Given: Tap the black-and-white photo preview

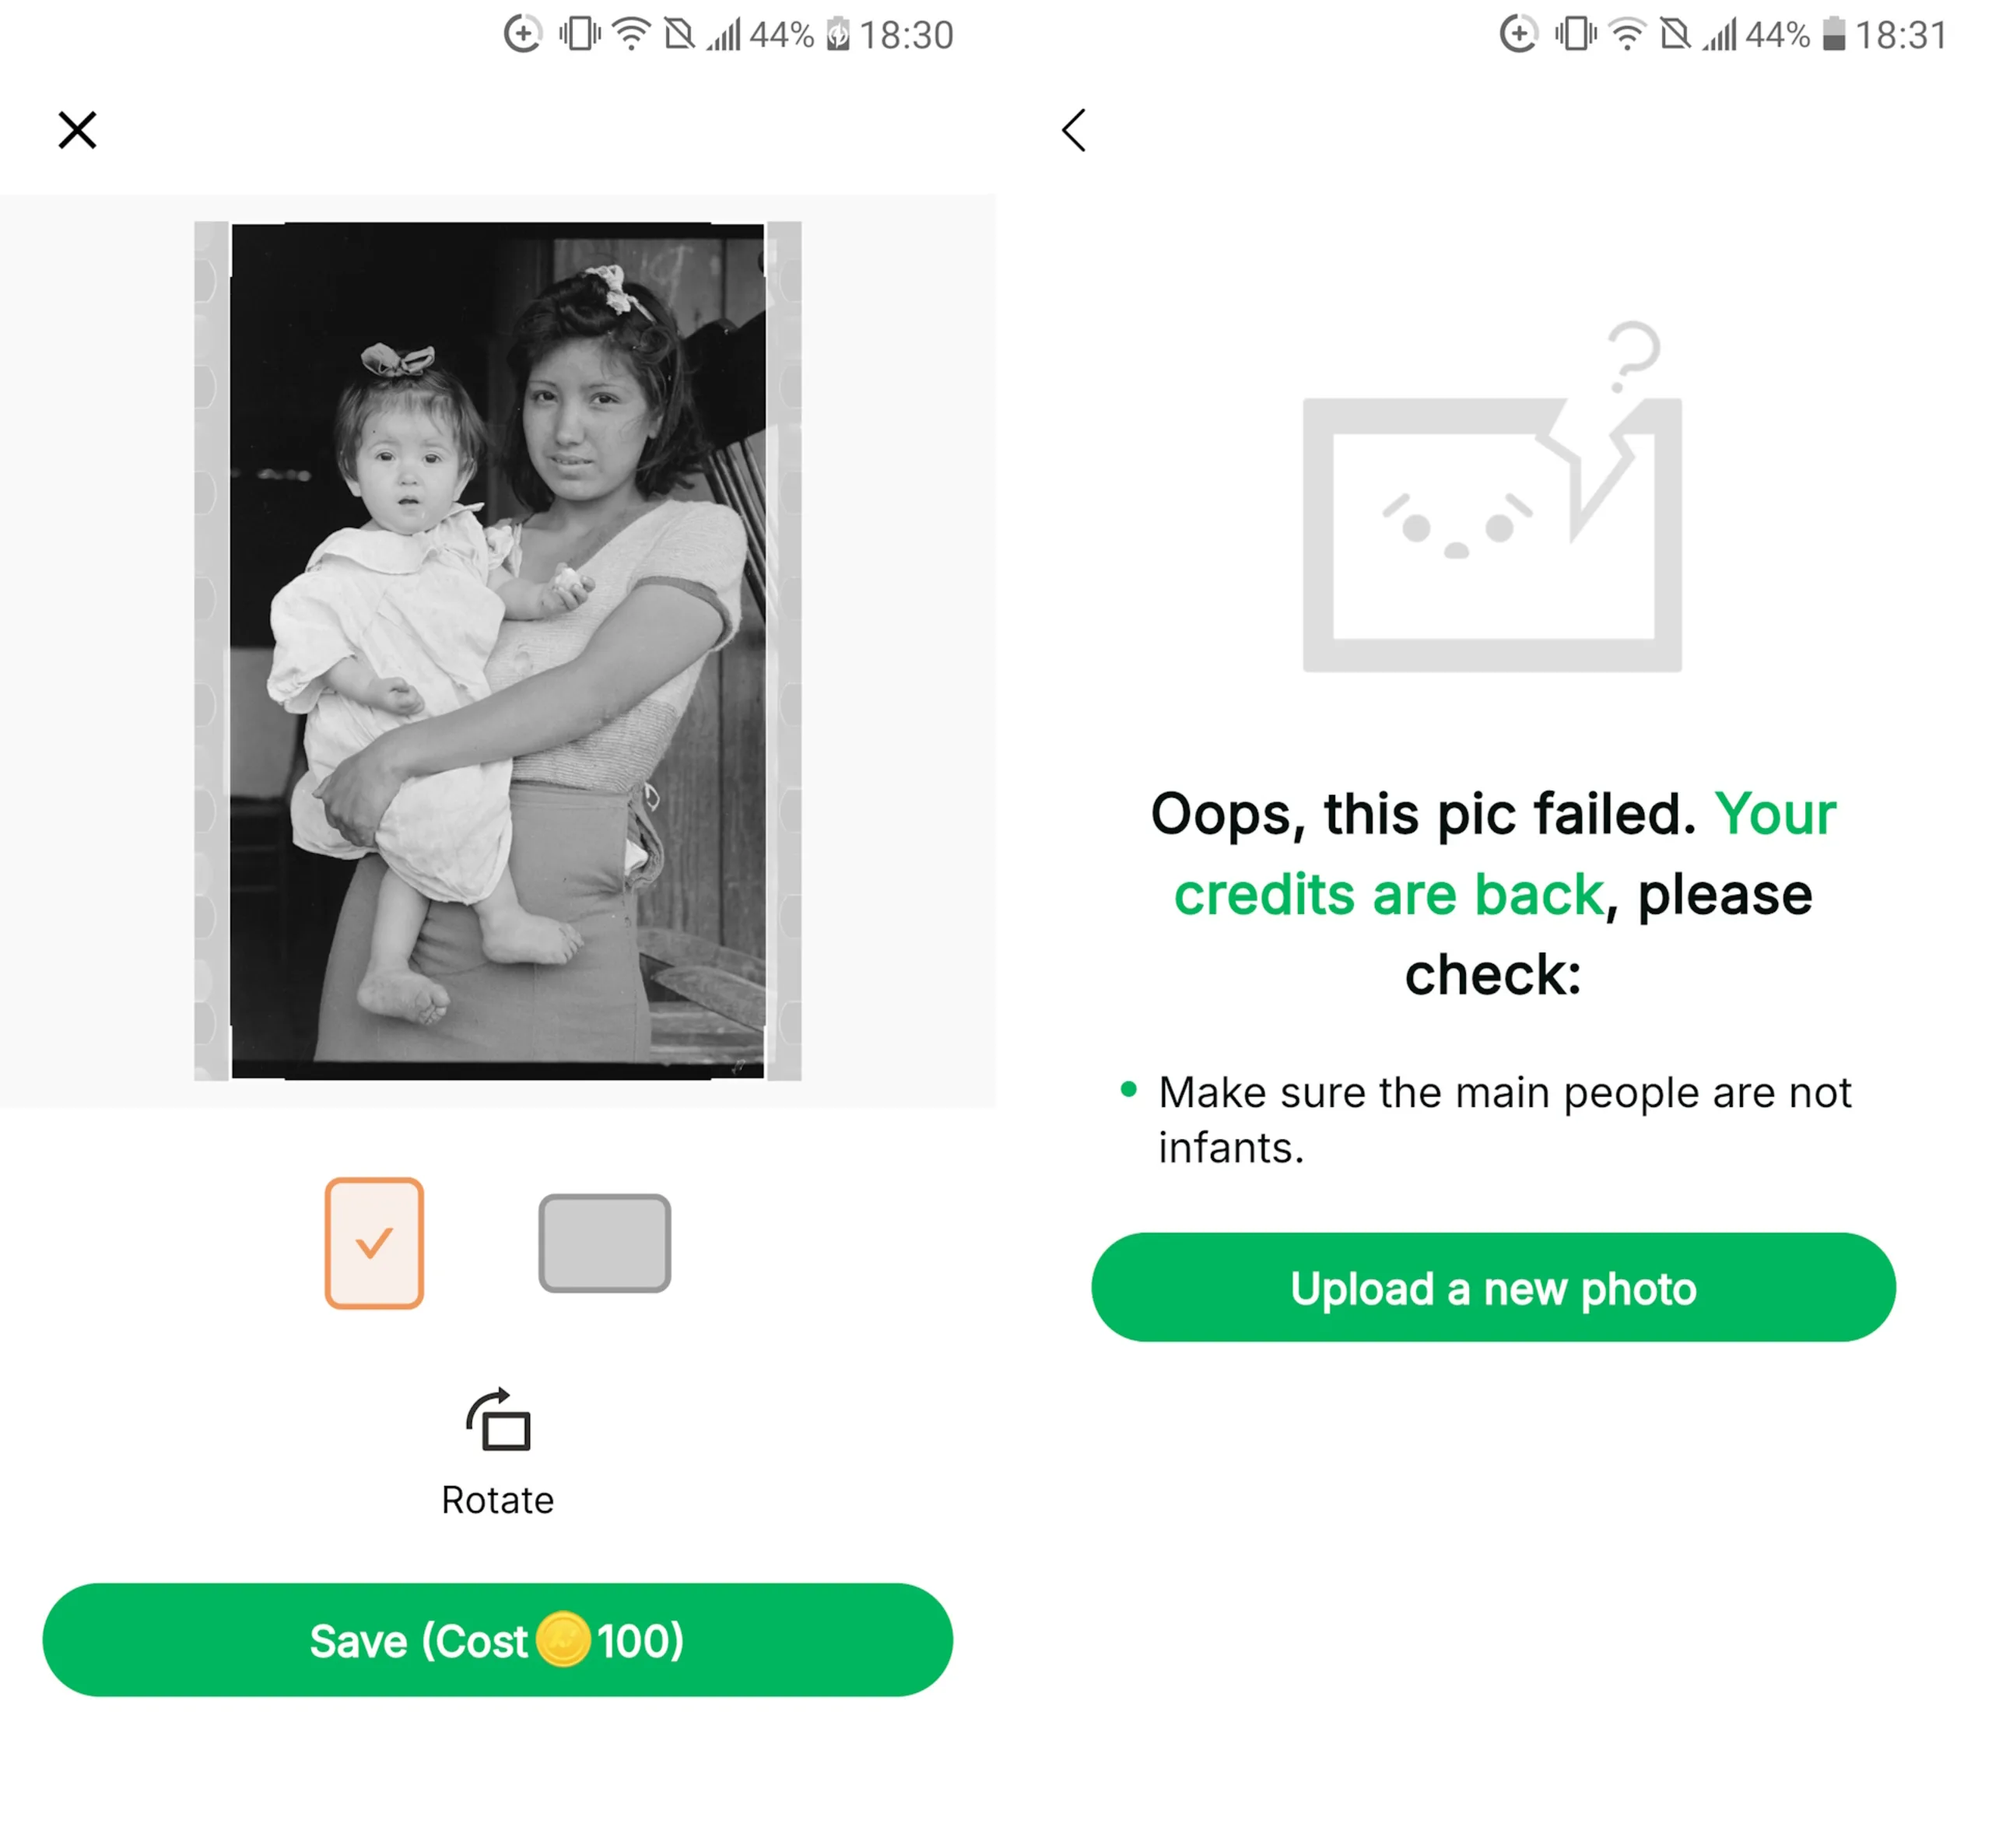Looking at the screenshot, I should 498,650.
